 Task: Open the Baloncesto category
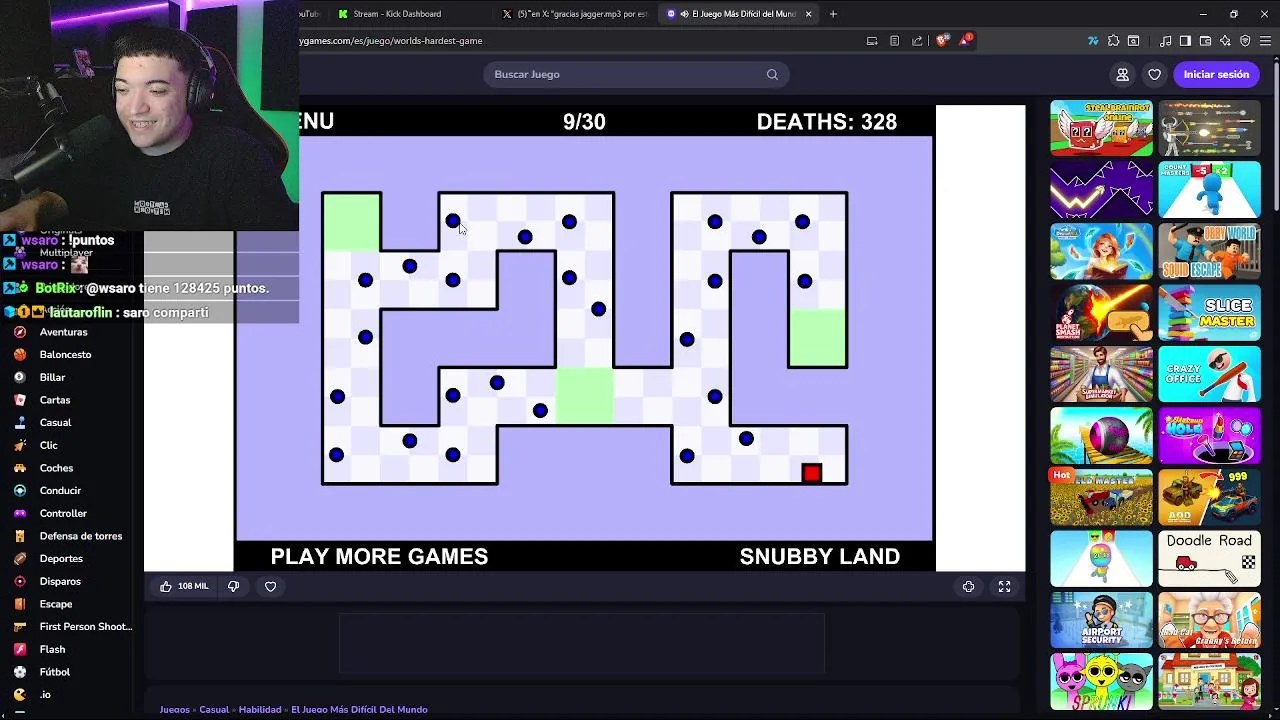[65, 355]
